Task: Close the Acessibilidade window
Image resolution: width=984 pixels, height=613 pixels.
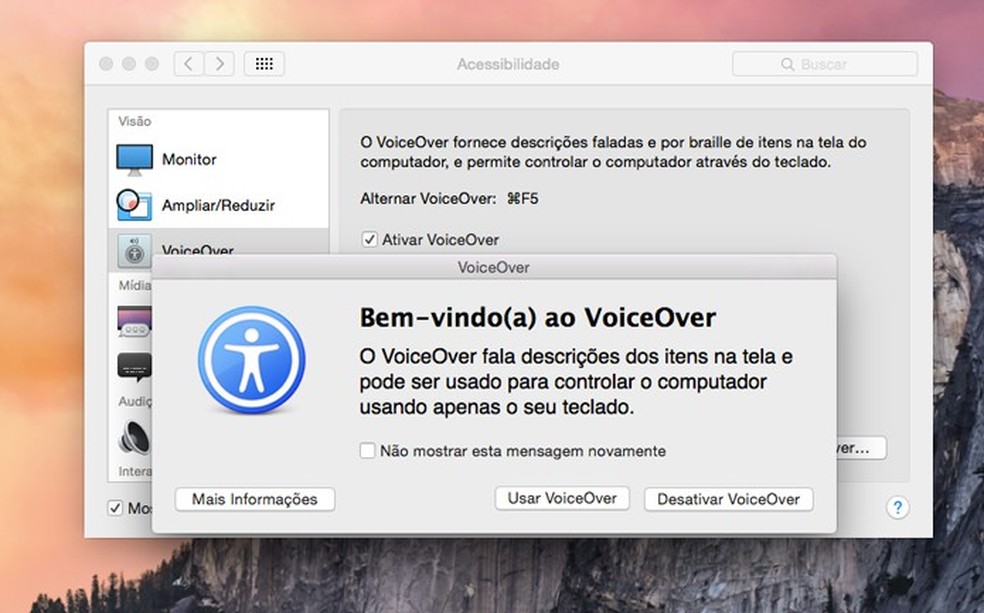Action: tap(106, 64)
